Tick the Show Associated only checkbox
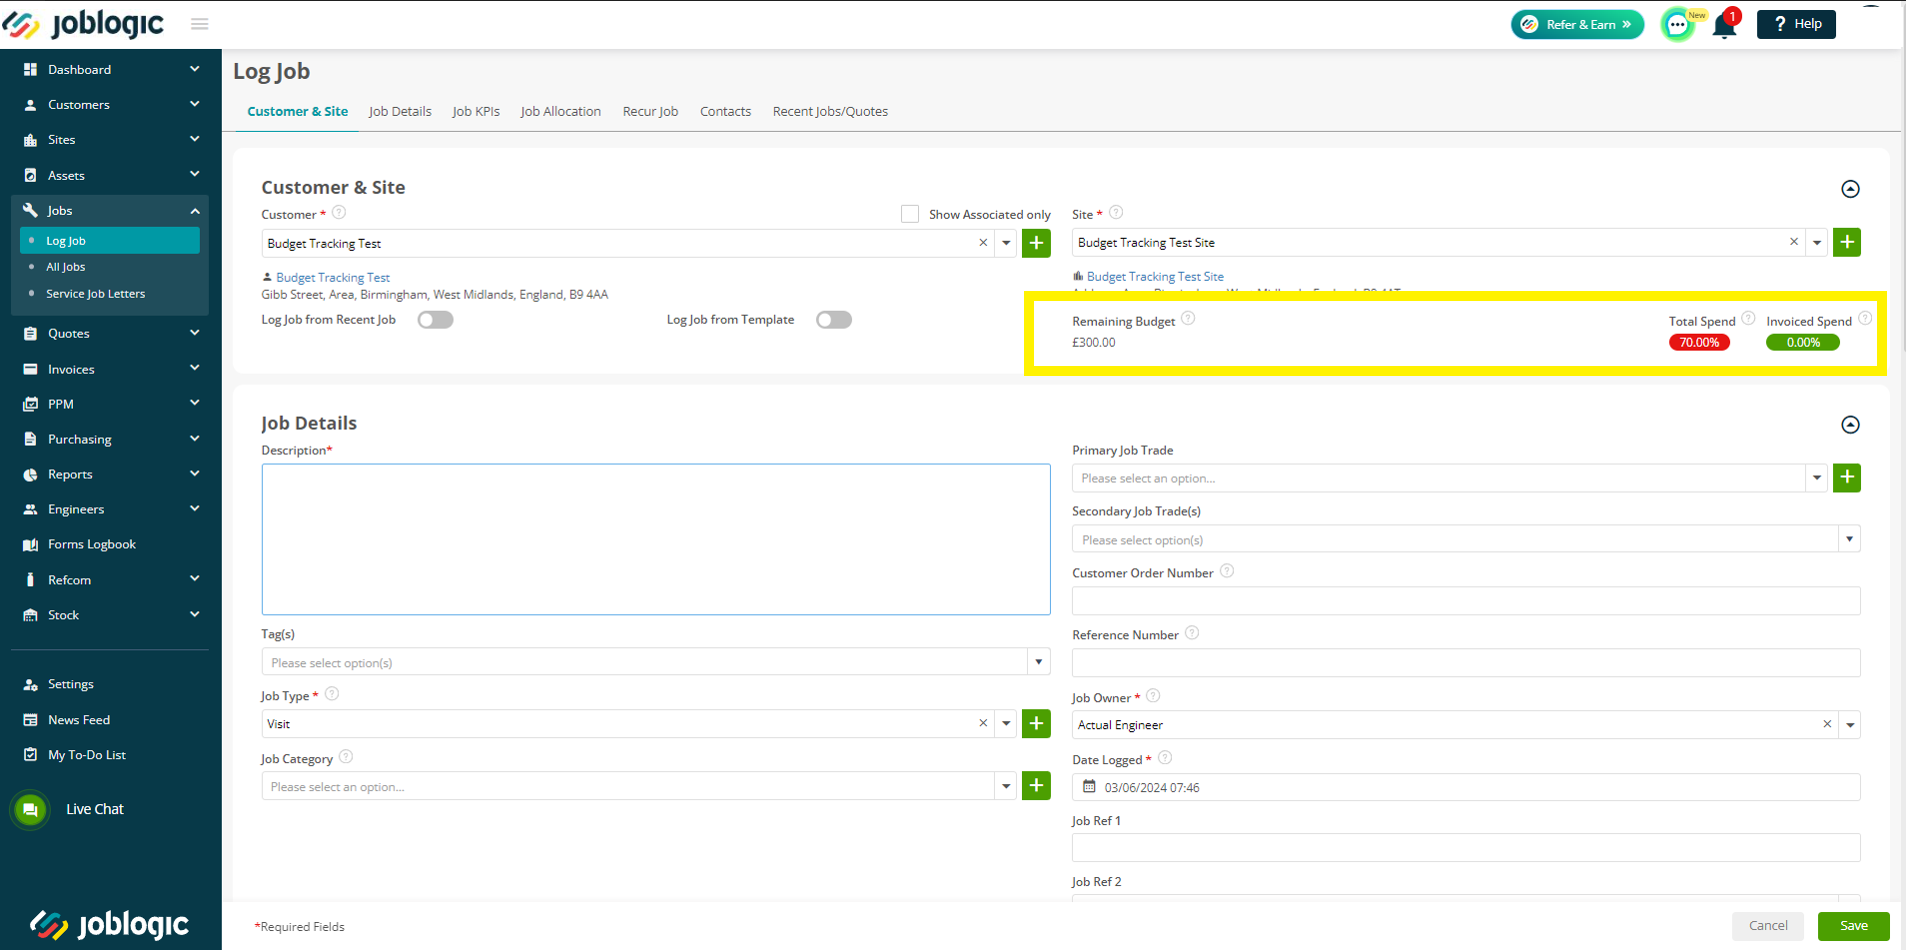The width and height of the screenshot is (1906, 950). pos(909,214)
